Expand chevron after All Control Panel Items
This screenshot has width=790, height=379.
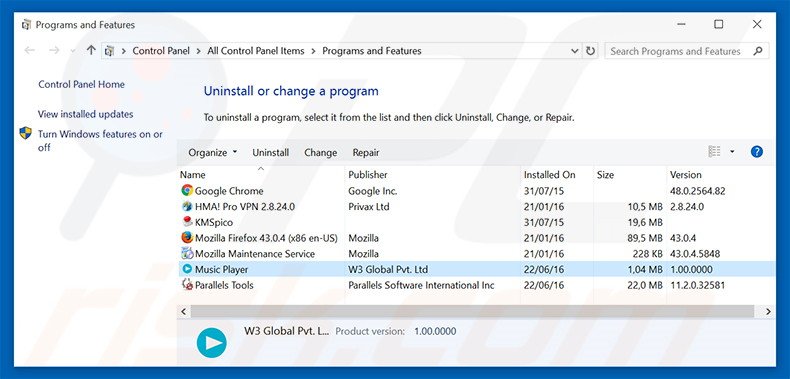(313, 51)
